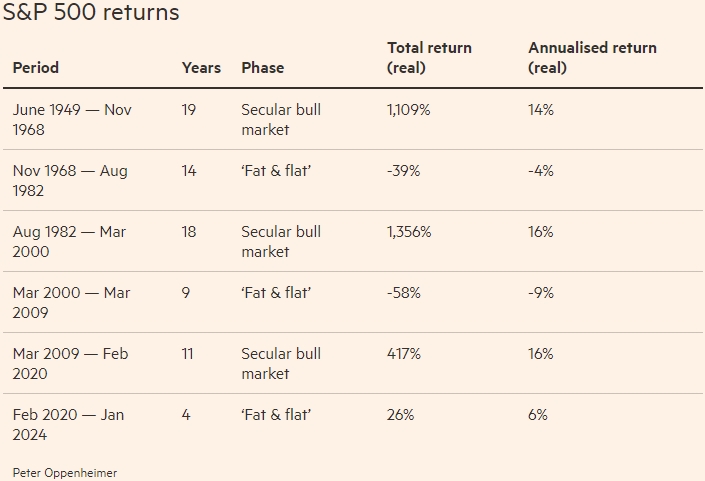Click the 'Annualised return (real)' column header
This screenshot has width=705, height=481.
[x=592, y=58]
